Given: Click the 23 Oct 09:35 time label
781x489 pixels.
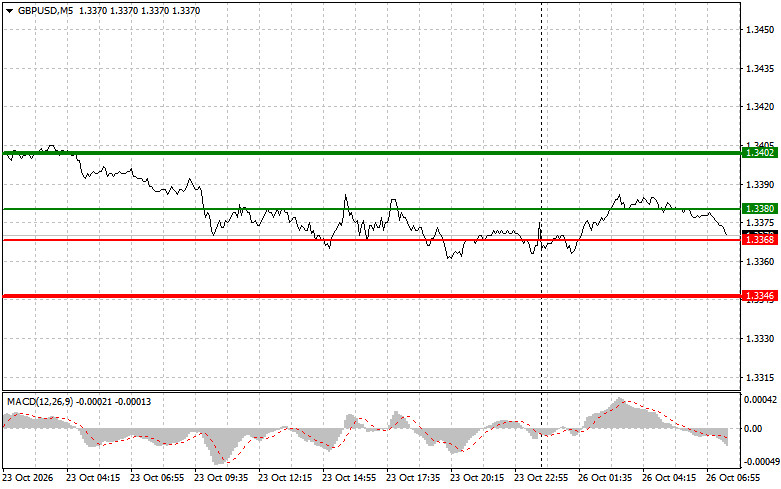Looking at the screenshot, I should click(x=221, y=478).
